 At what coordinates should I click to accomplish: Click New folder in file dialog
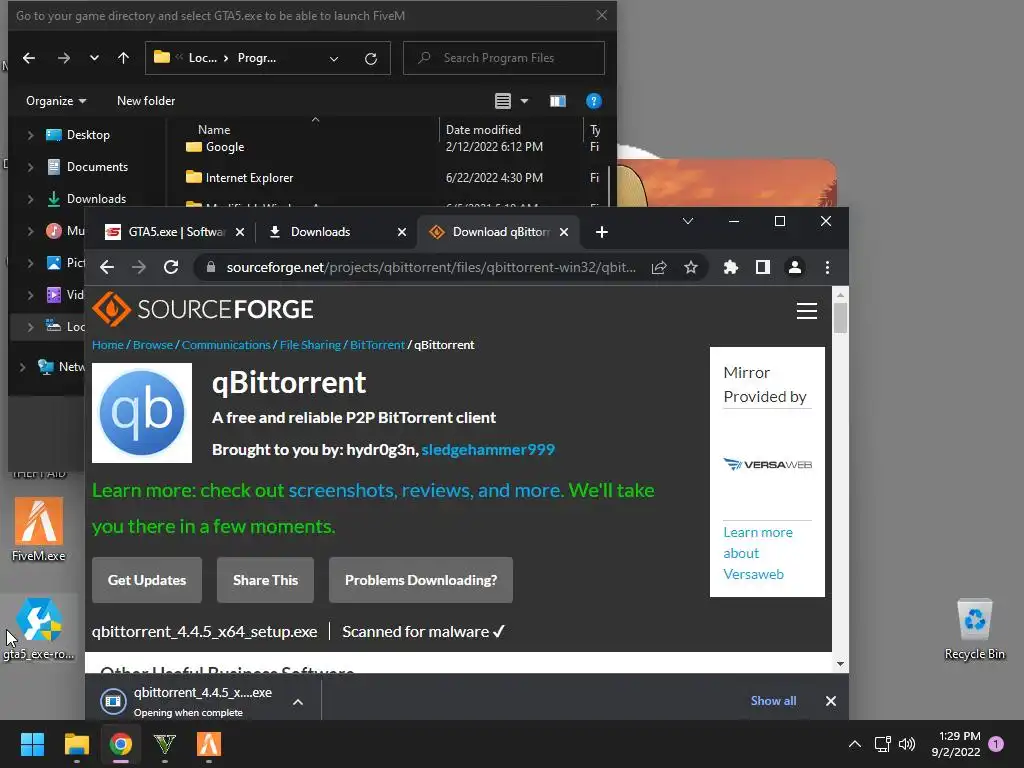[146, 101]
